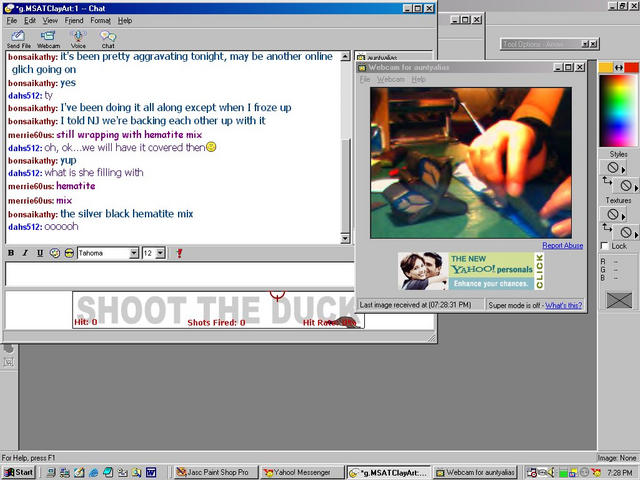Open the Tahoma font dropdown
Viewport: 640px width, 480px height.
[x=134, y=253]
